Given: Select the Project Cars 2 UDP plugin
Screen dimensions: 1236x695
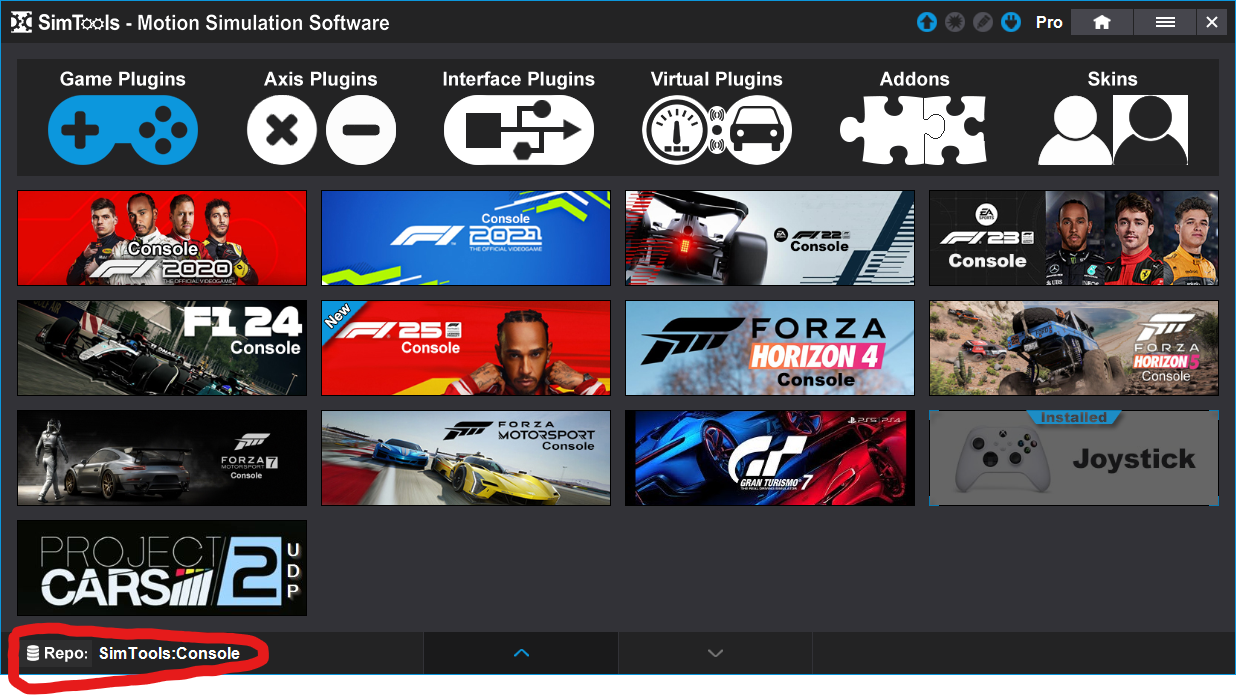Looking at the screenshot, I should point(162,568).
